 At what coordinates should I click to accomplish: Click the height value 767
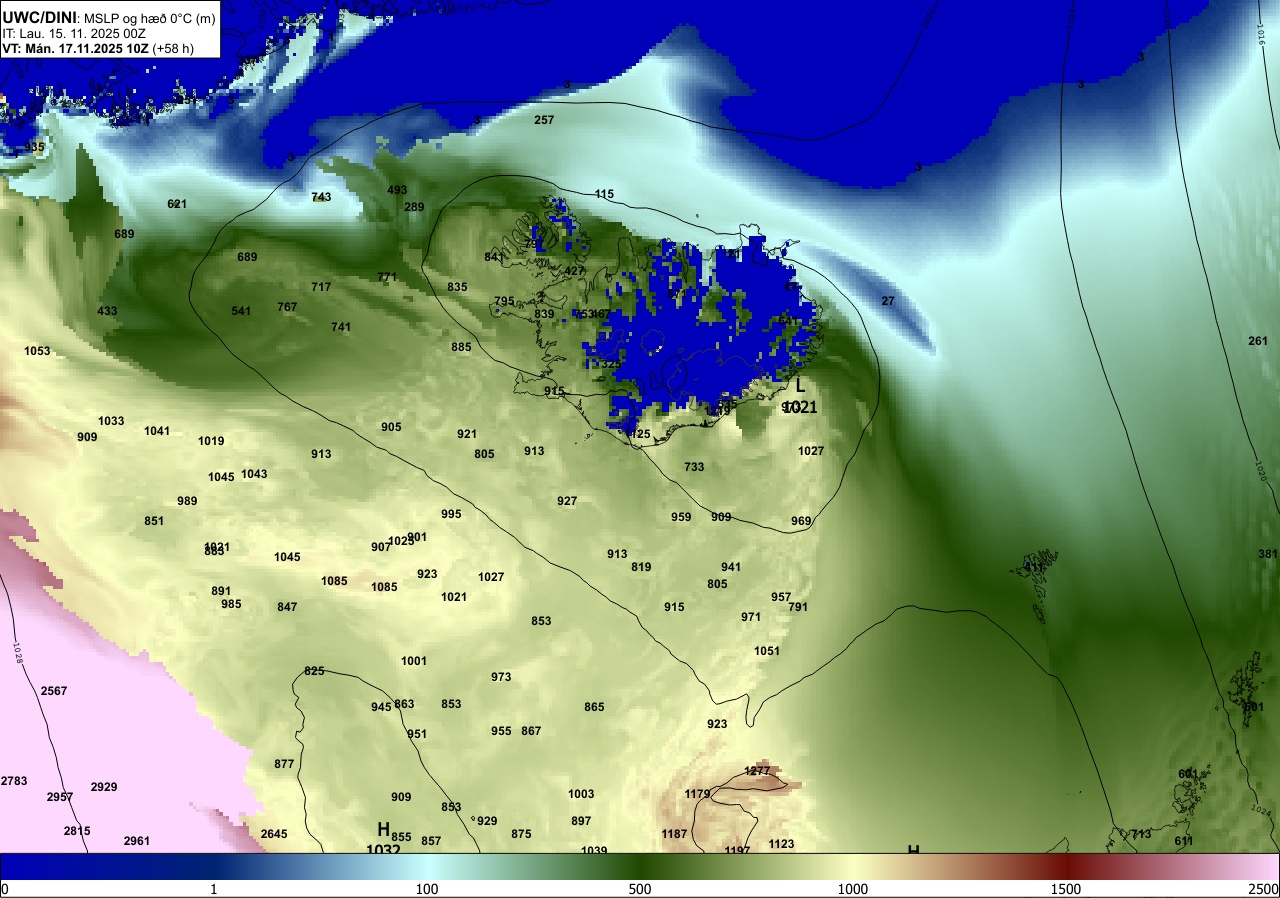287,307
